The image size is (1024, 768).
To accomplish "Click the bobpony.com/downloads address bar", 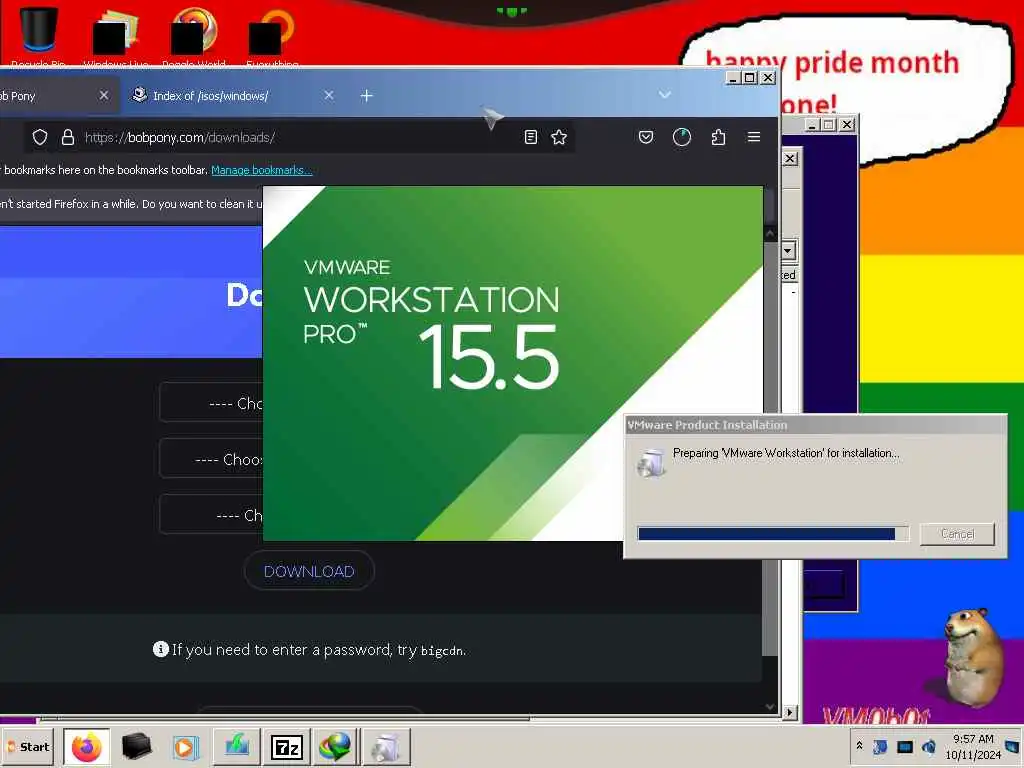I will tap(300, 137).
